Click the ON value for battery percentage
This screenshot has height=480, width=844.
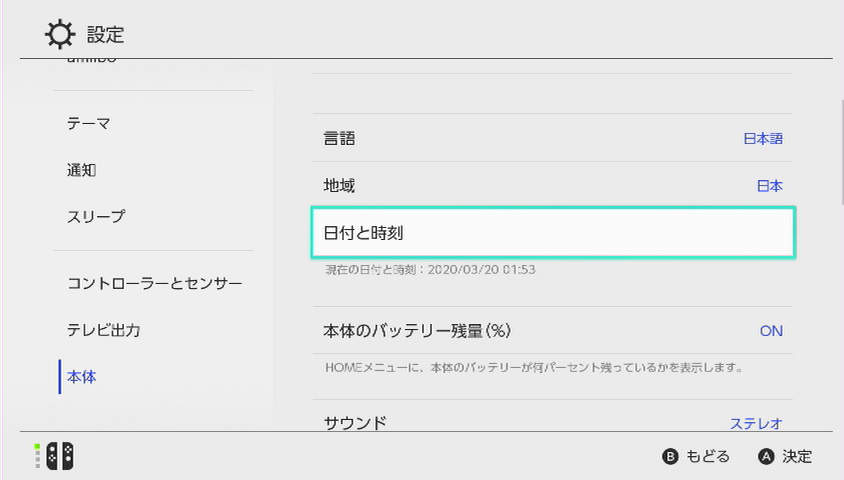pos(771,331)
